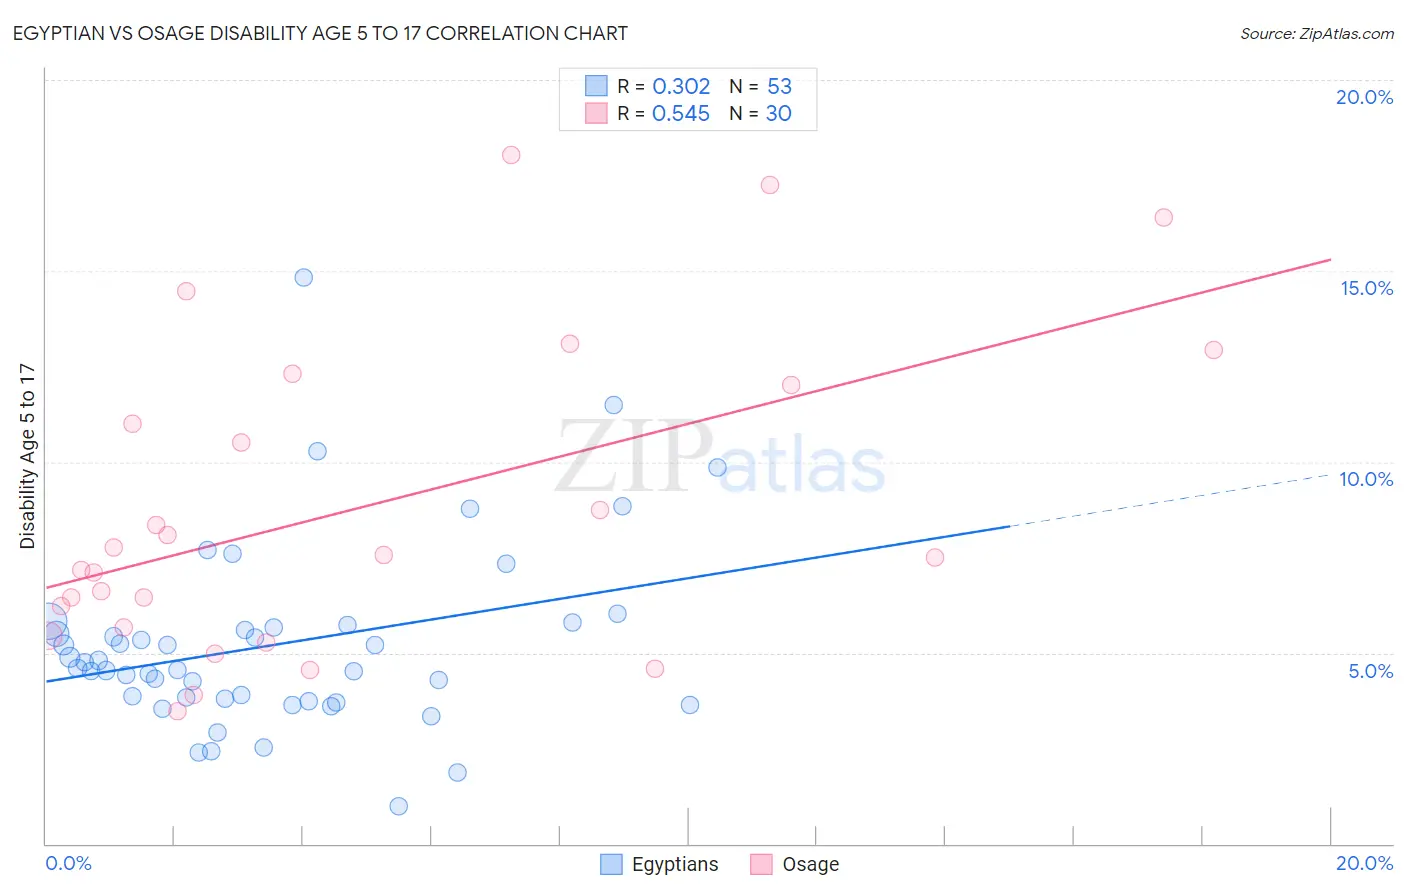Click the blue R = 0.302 swatch
1406x892 pixels.
pyautogui.click(x=596, y=86)
